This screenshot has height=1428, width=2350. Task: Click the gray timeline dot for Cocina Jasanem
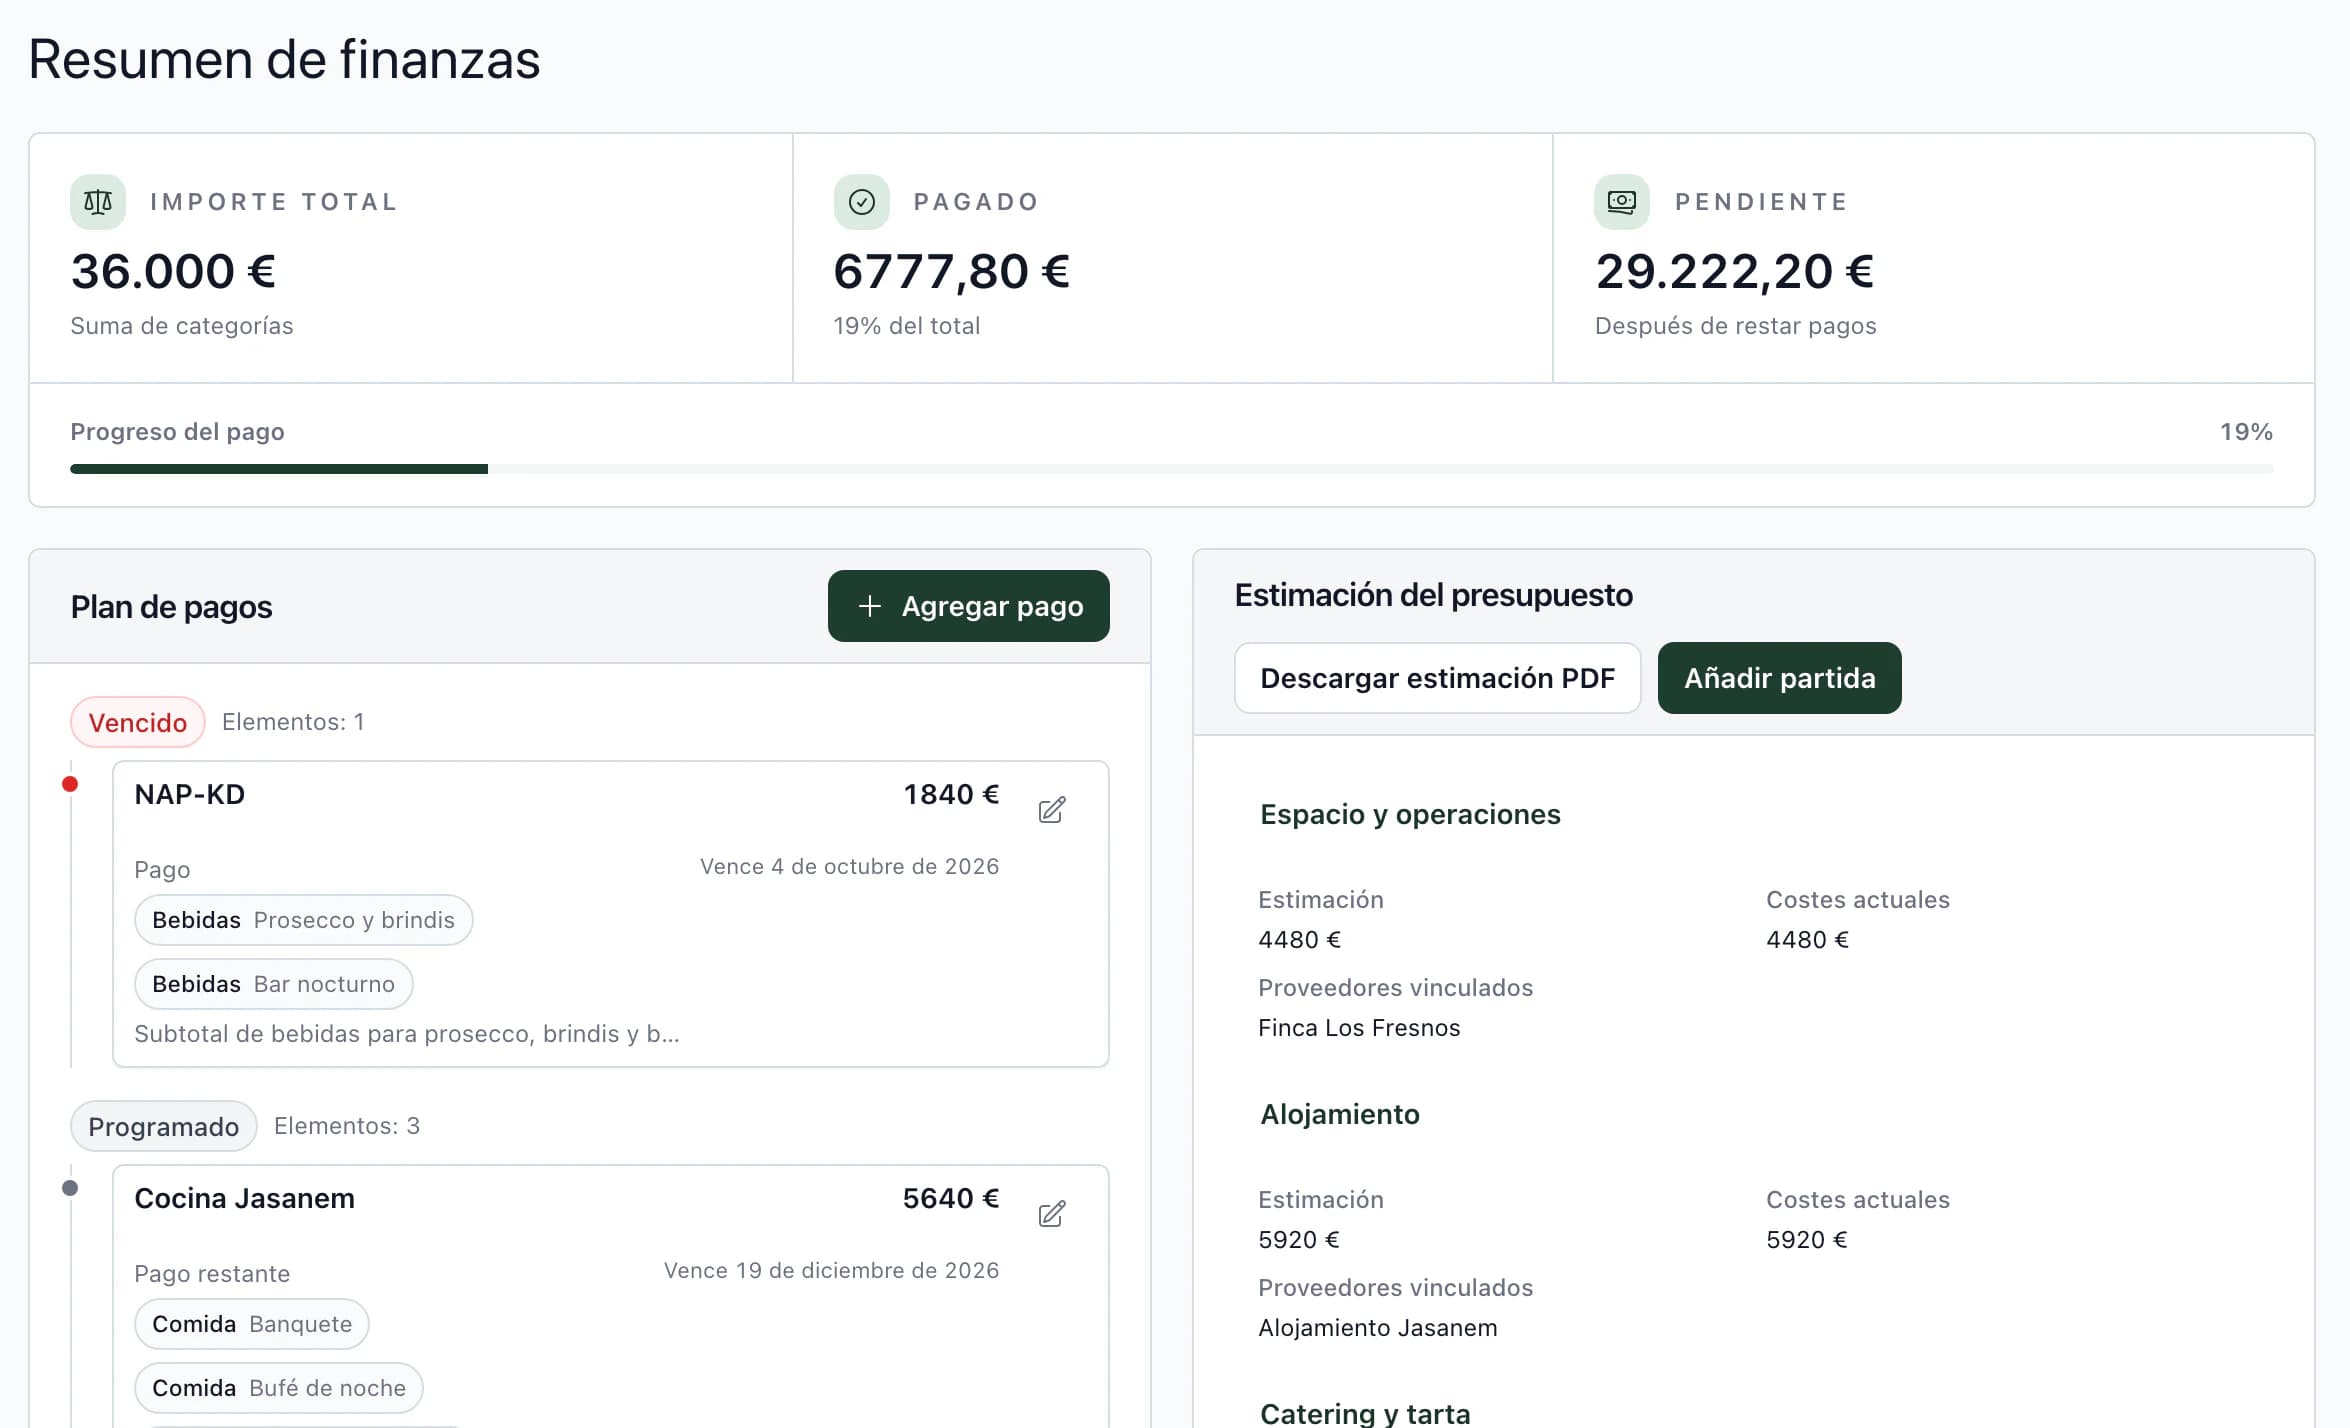70,1188
